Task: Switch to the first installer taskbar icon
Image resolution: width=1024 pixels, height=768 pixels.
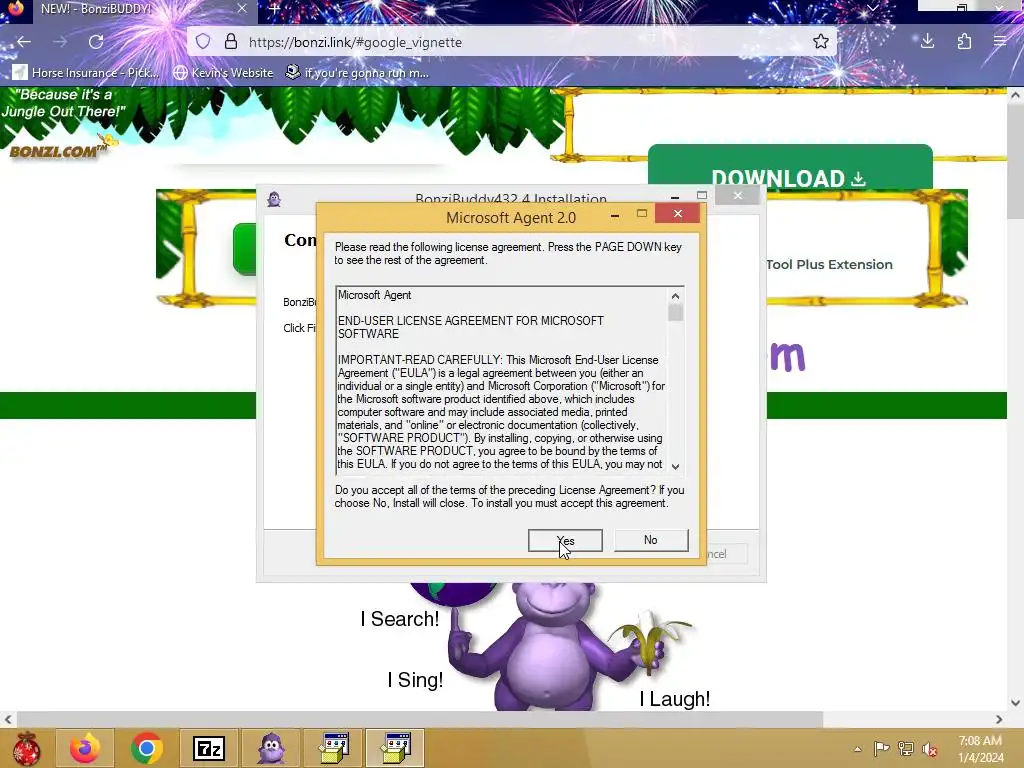Action: [x=334, y=748]
